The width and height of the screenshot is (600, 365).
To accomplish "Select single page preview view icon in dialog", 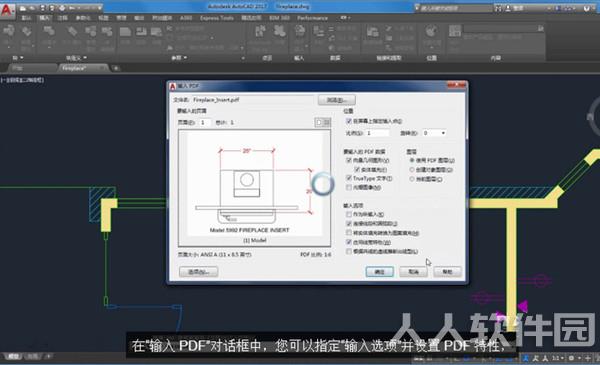I will pos(319,122).
